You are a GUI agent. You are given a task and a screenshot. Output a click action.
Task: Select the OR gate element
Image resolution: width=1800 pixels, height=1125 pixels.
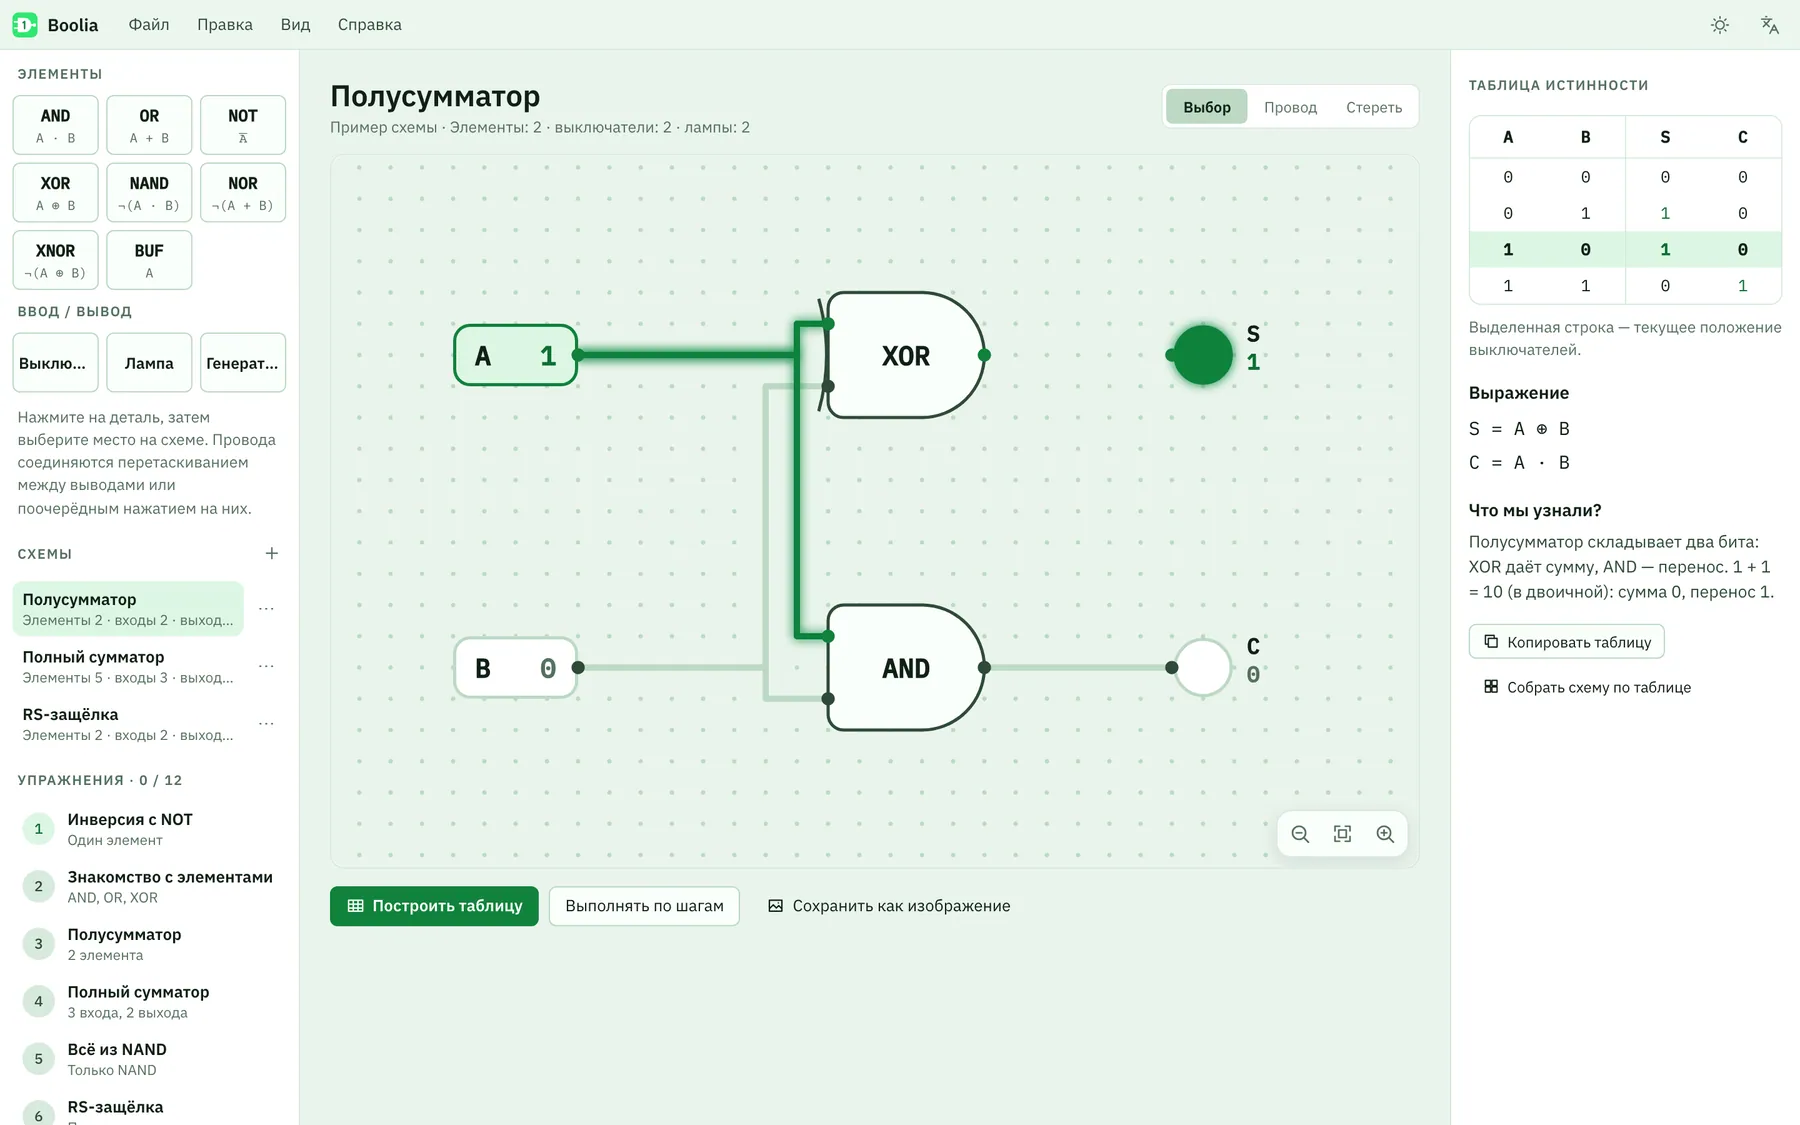pyautogui.click(x=149, y=125)
